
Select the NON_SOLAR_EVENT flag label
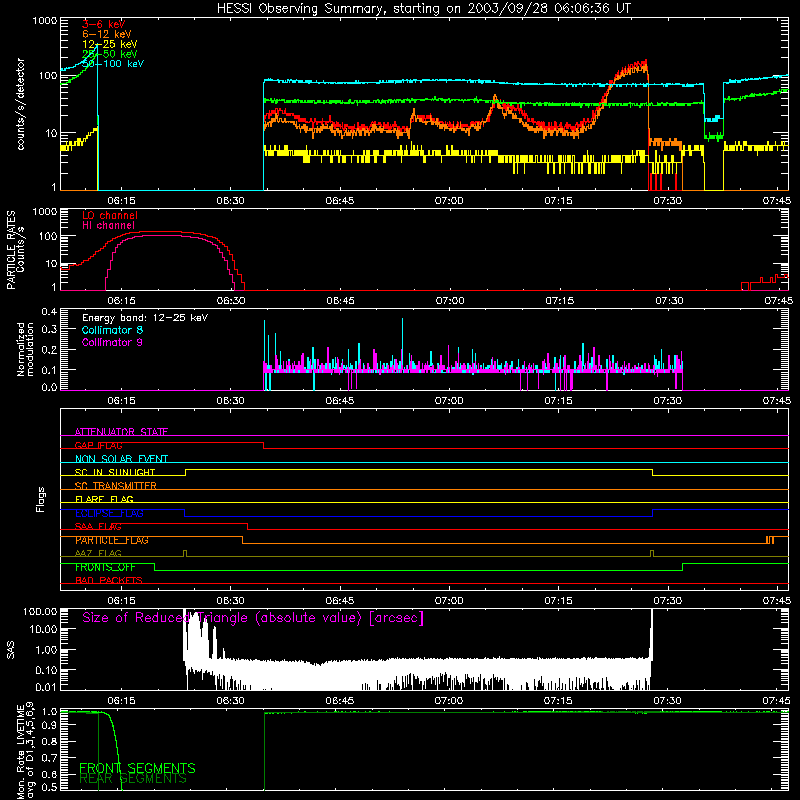(x=121, y=459)
